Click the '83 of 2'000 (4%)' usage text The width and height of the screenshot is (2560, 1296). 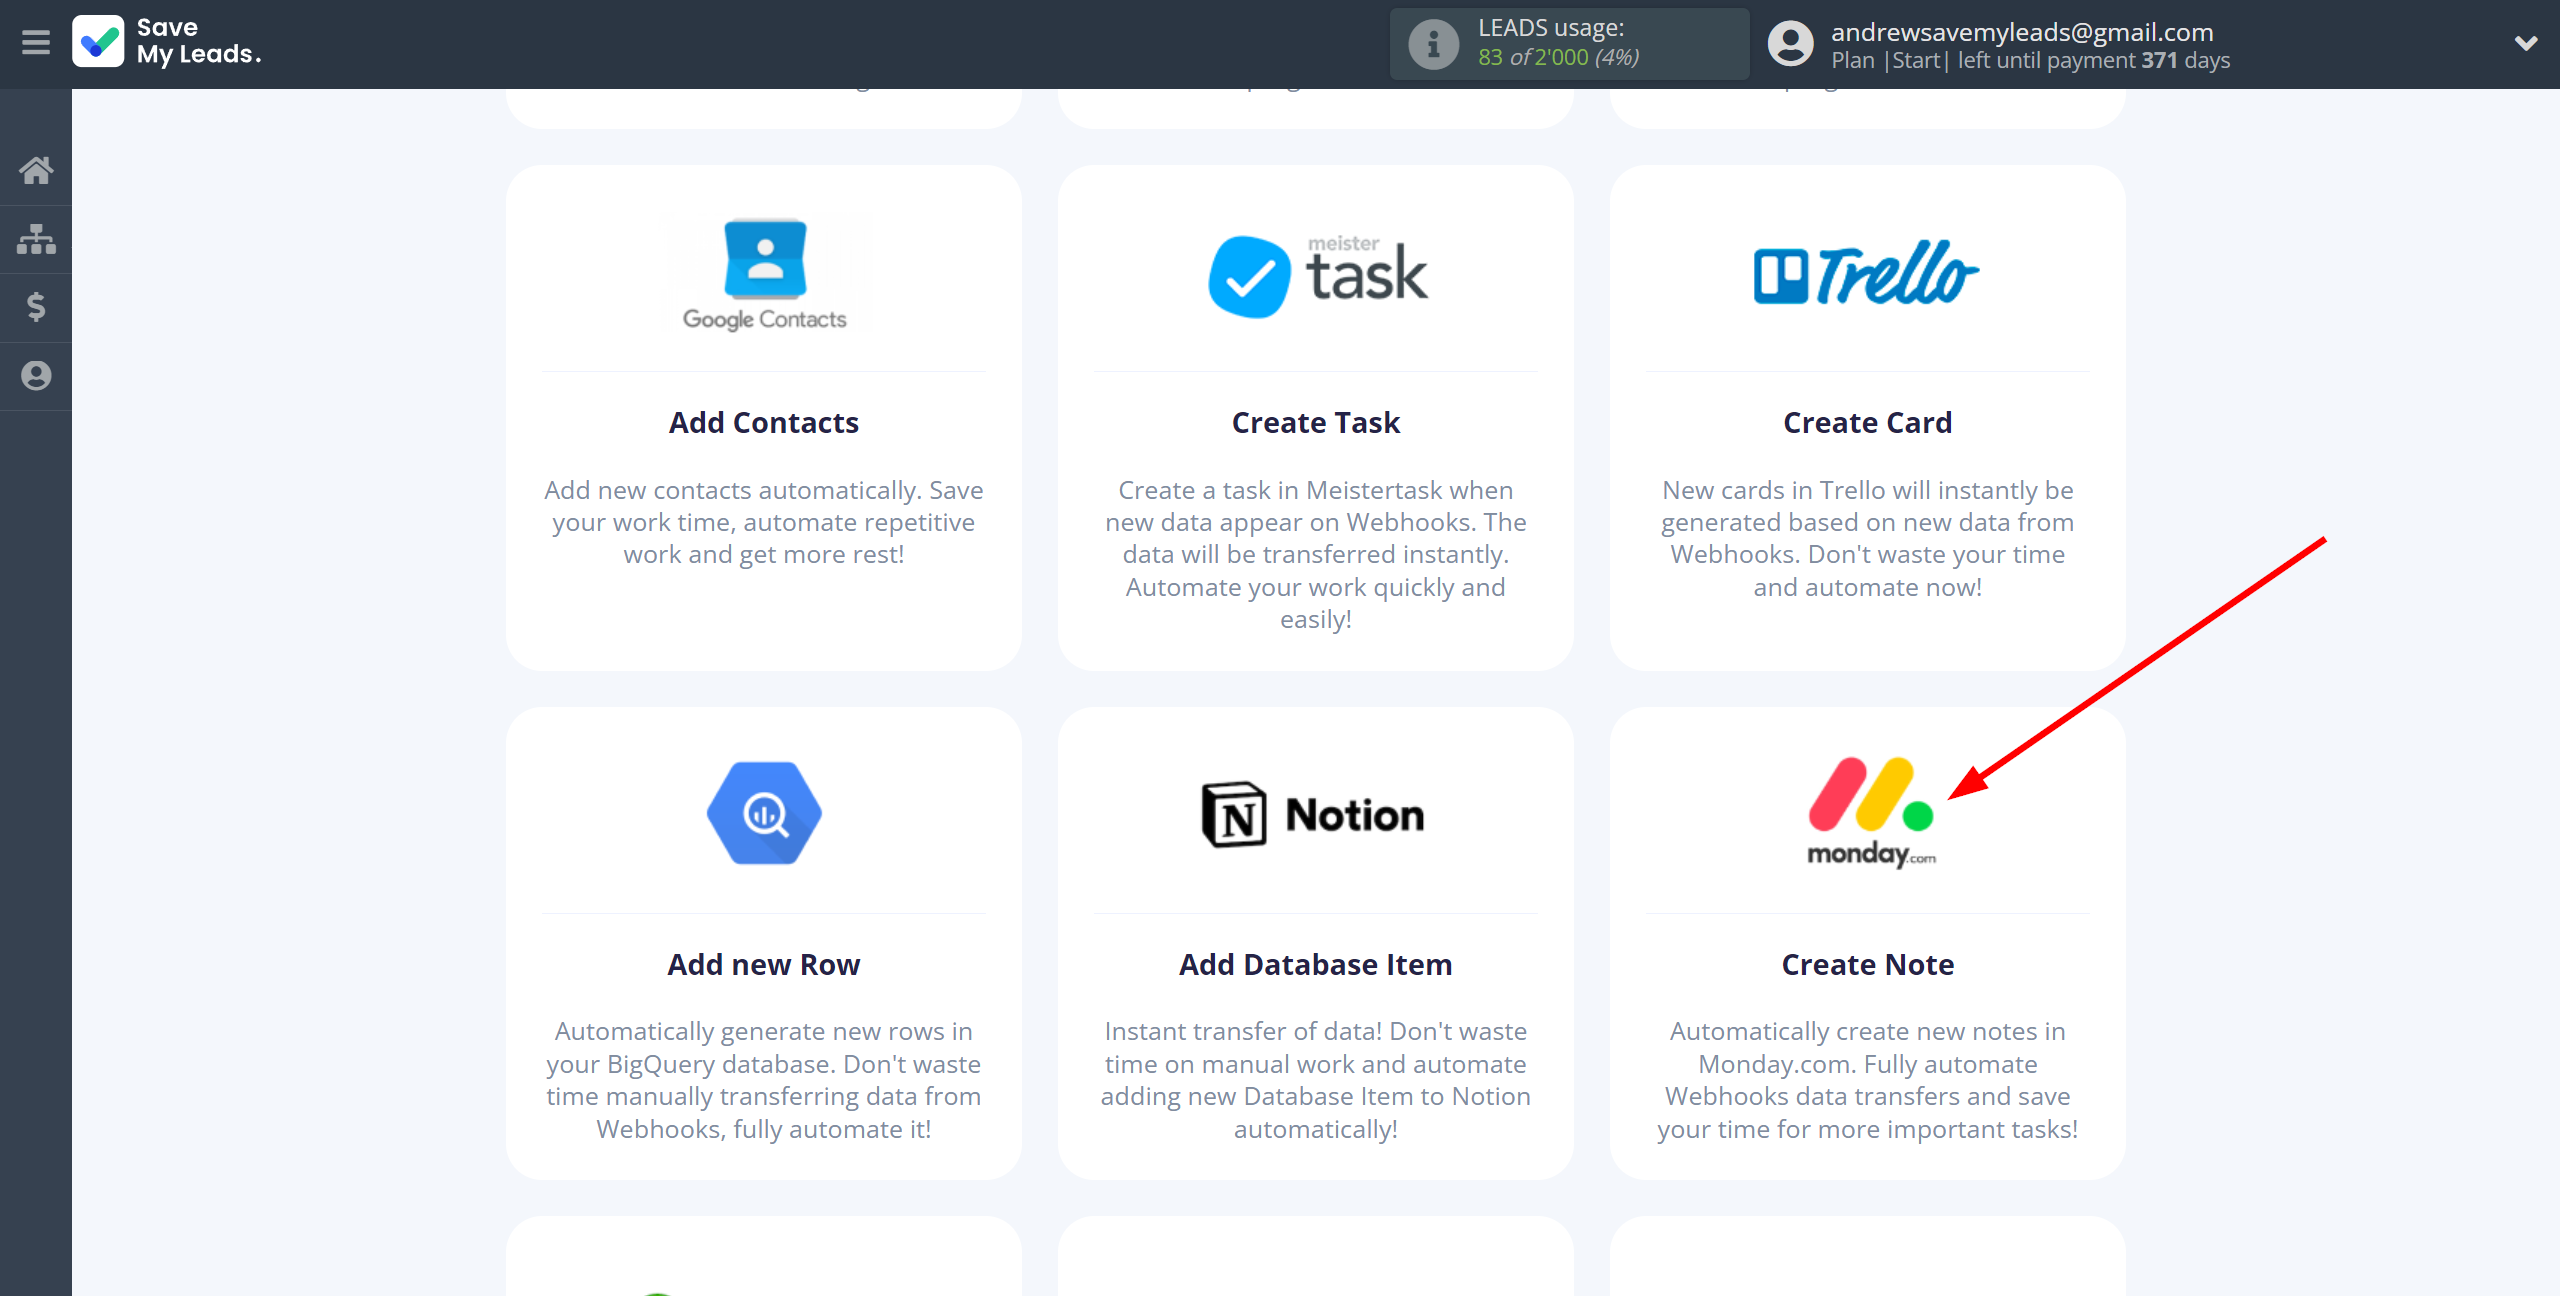click(1558, 57)
